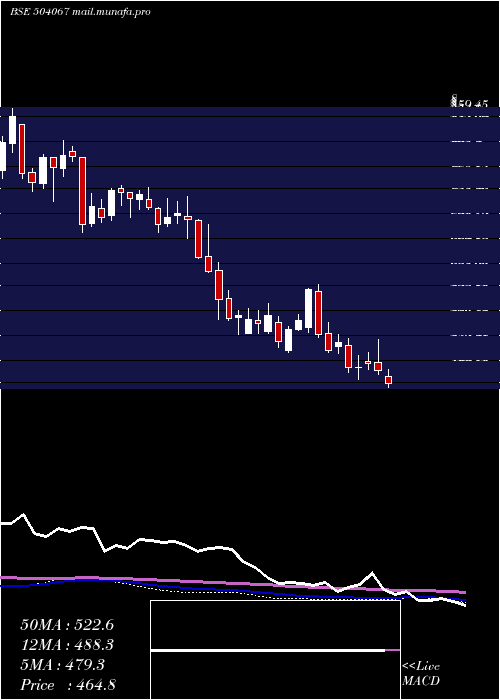This screenshot has width=500, height=700.
Task: Click the "Price : 464.8" value
Action: [x=68, y=685]
